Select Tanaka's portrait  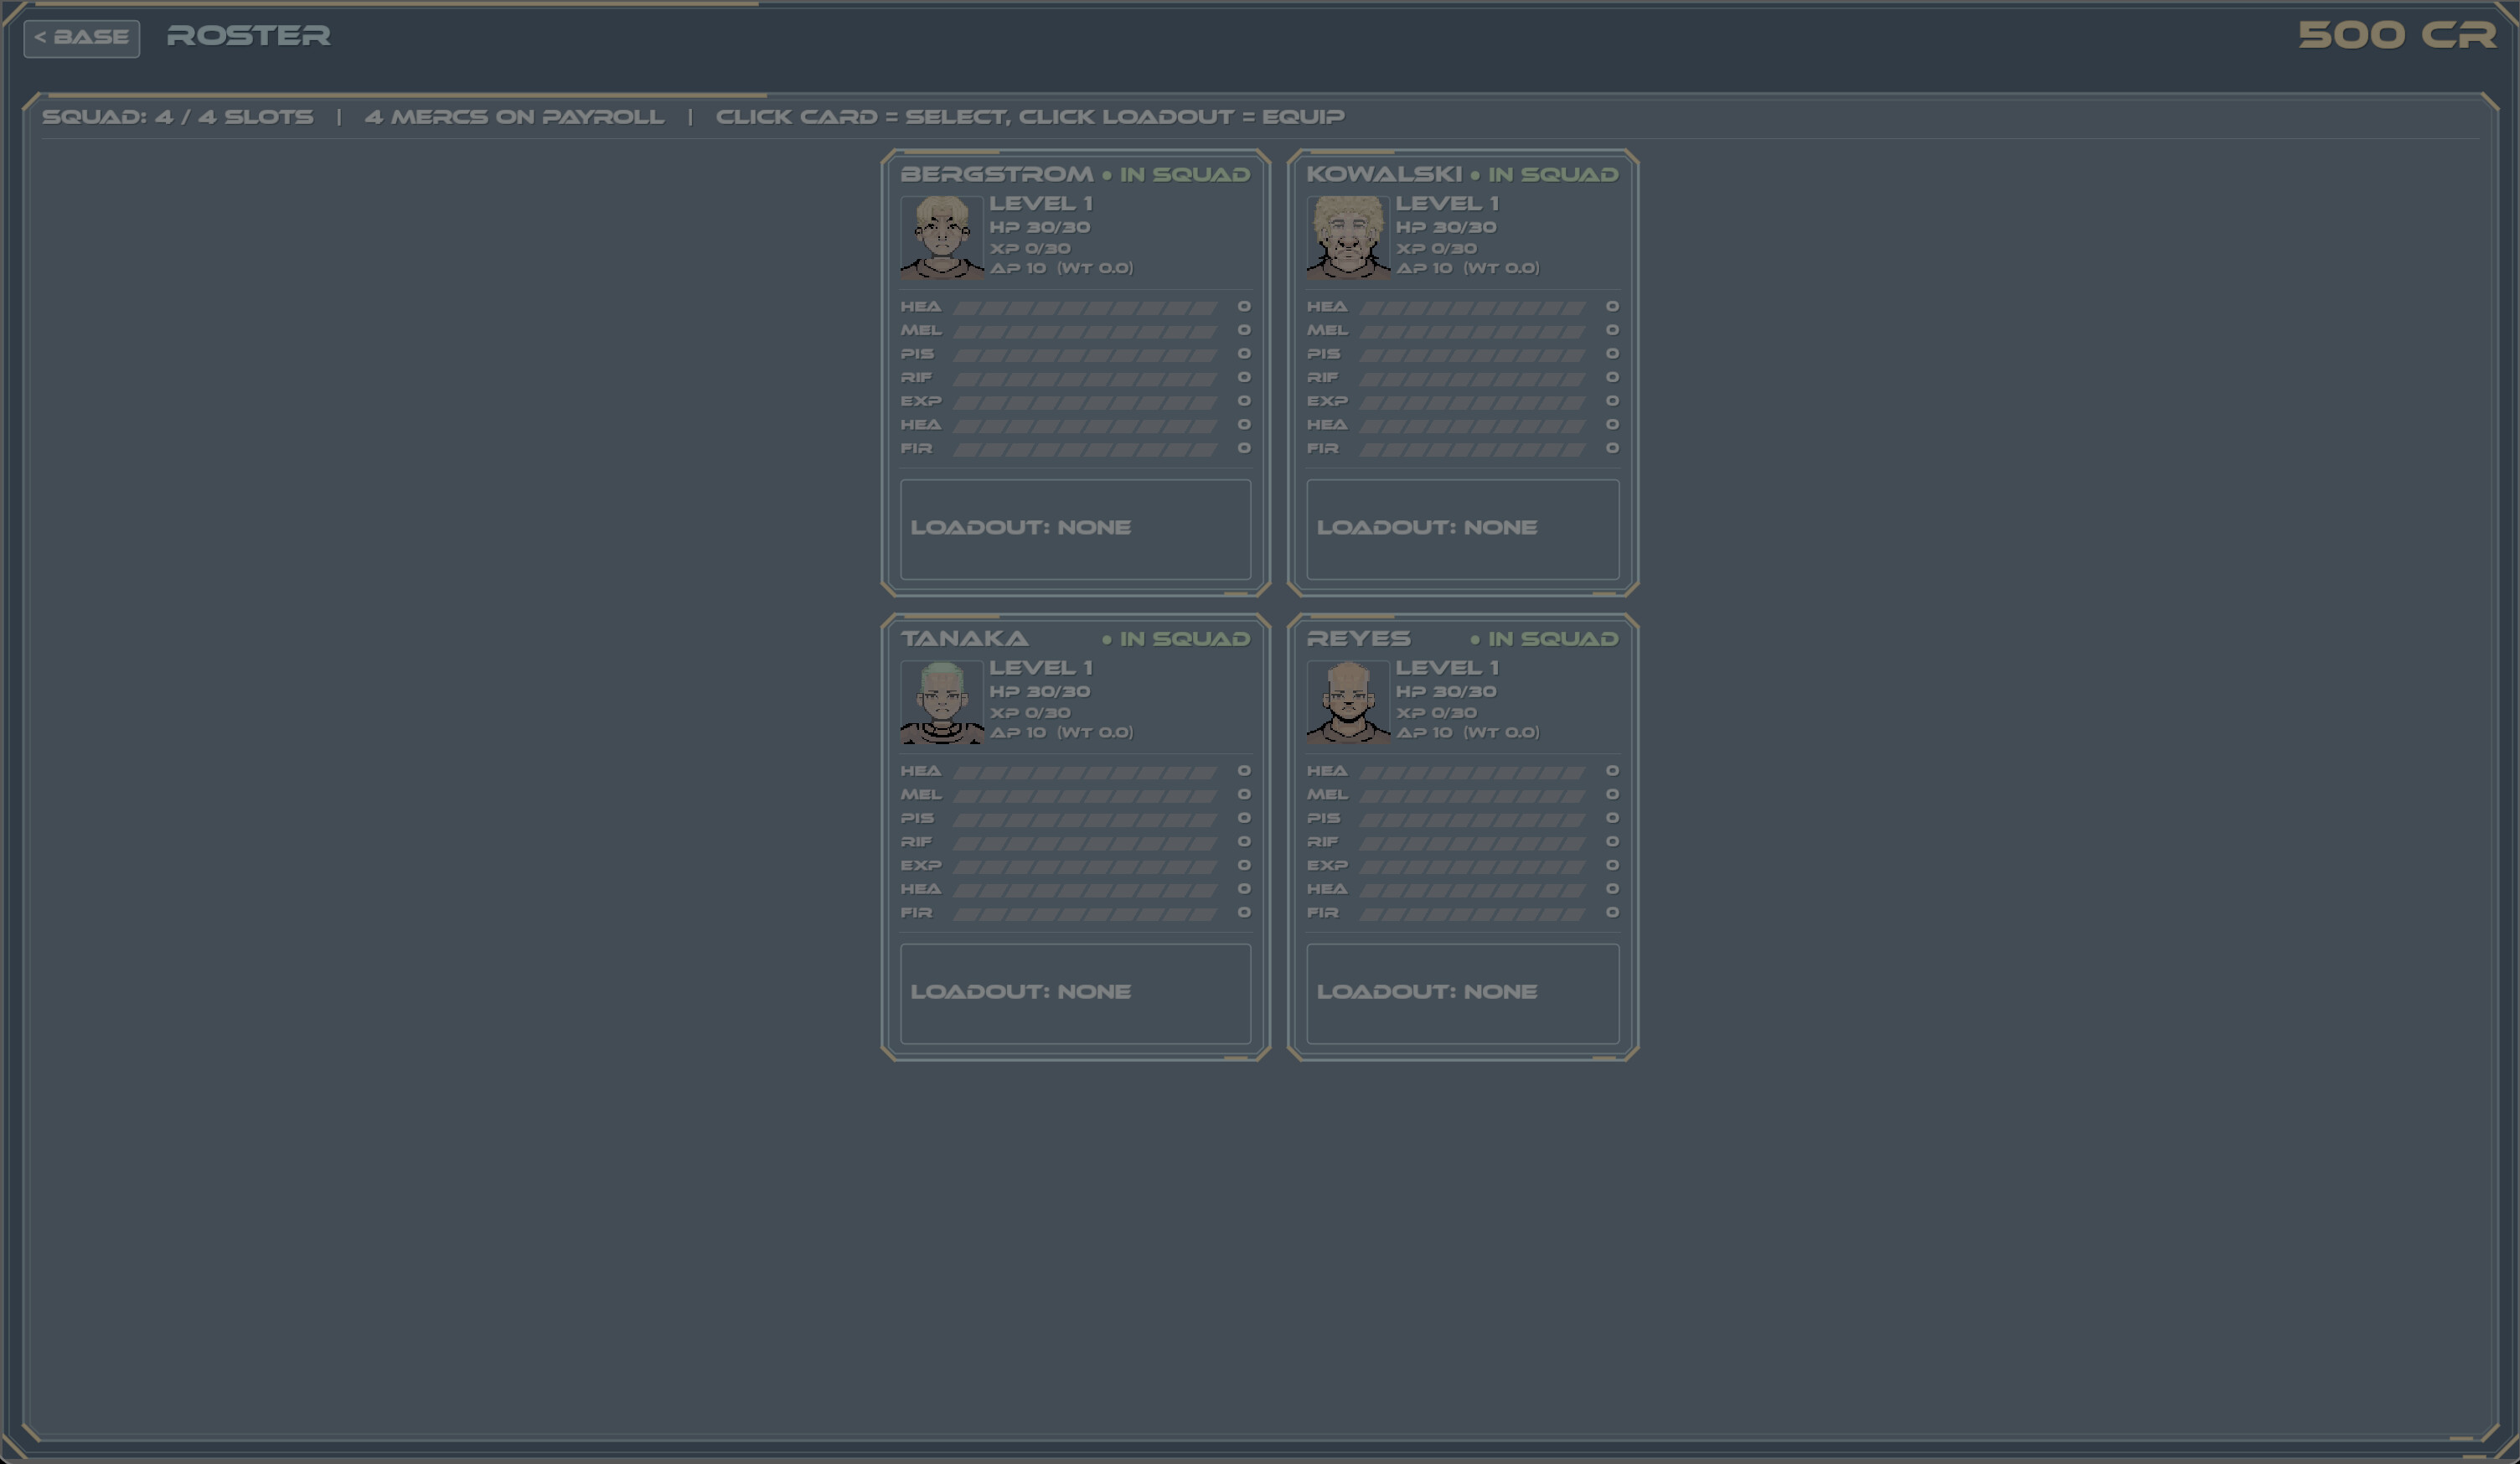tap(942, 701)
